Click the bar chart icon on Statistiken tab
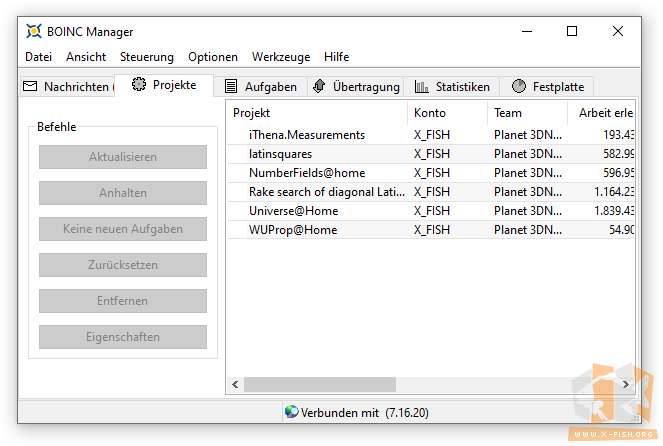663x446 pixels. (421, 87)
